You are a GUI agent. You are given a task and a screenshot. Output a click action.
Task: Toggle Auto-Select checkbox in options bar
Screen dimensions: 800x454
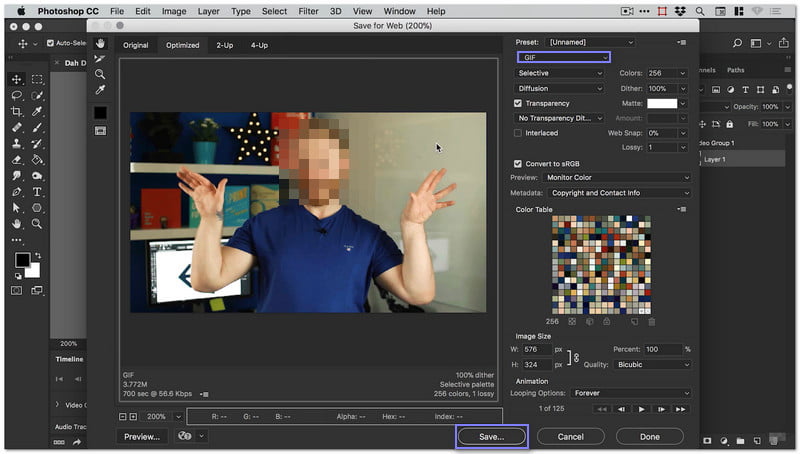coord(50,43)
